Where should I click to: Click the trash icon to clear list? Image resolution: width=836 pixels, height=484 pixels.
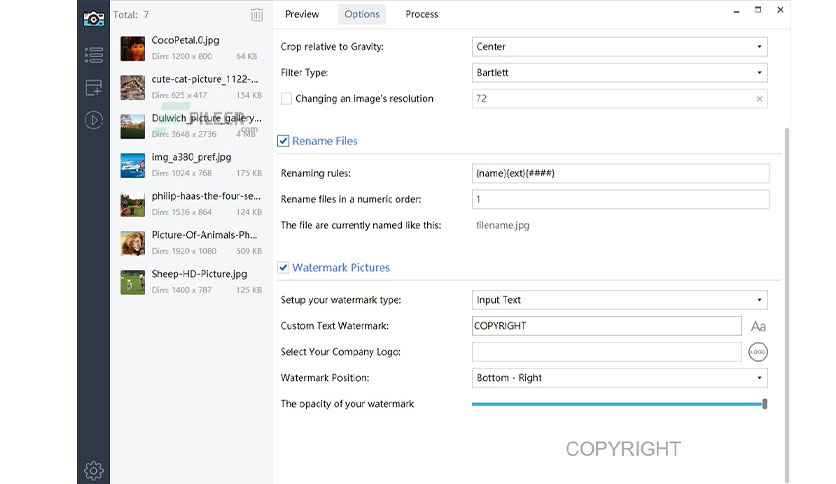257,15
